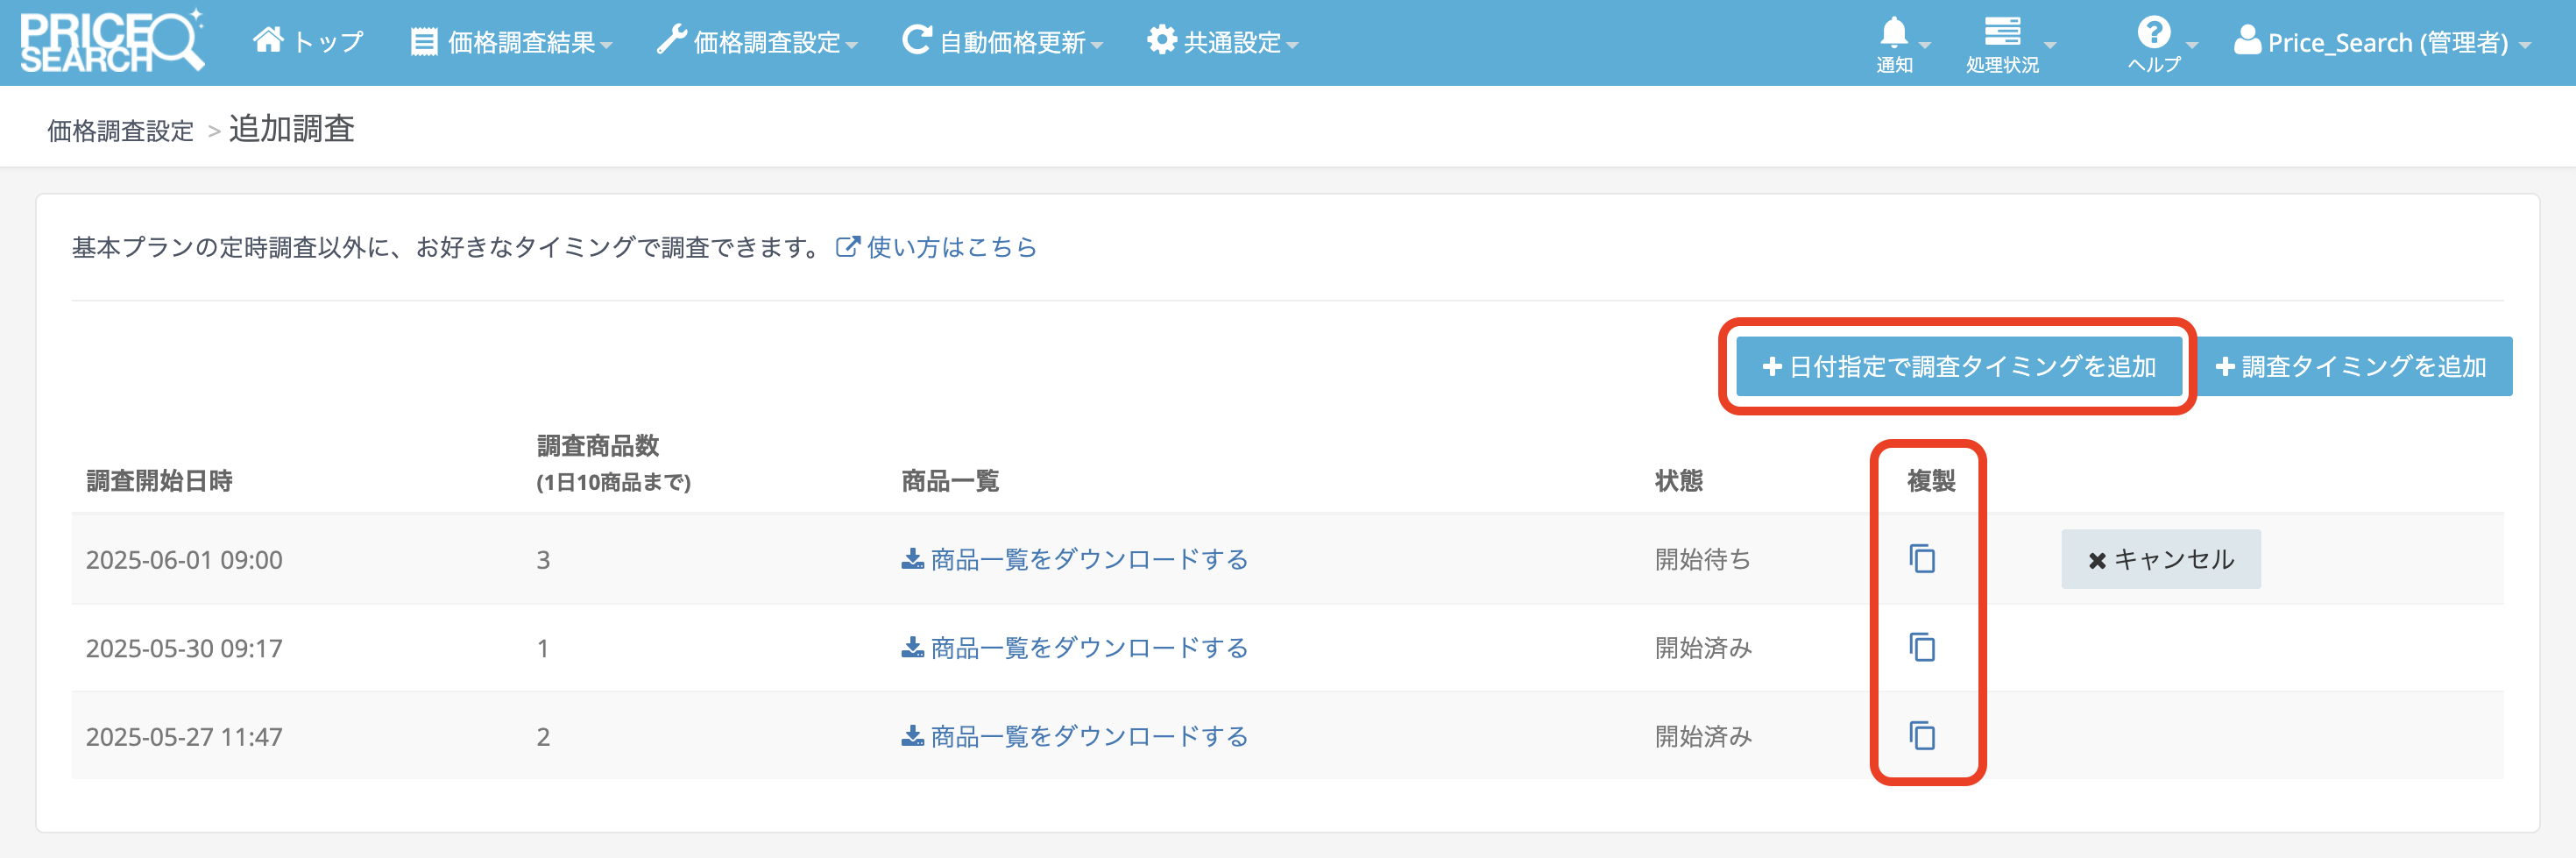Open the 使い方はこちら help link
Image resolution: width=2576 pixels, height=858 pixels.
(936, 247)
